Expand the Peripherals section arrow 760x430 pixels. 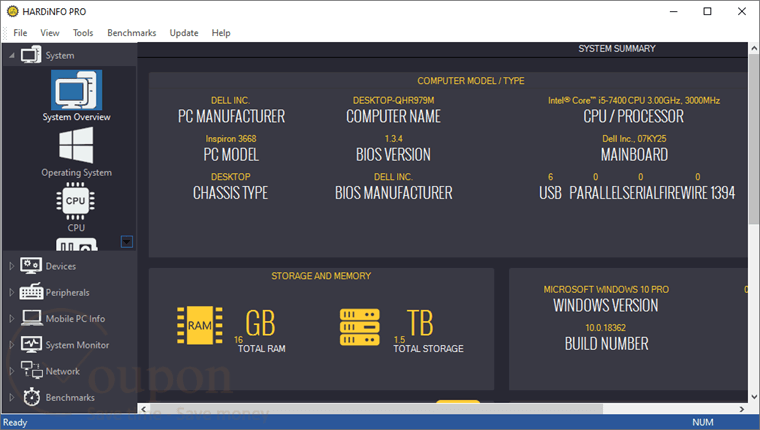12,292
